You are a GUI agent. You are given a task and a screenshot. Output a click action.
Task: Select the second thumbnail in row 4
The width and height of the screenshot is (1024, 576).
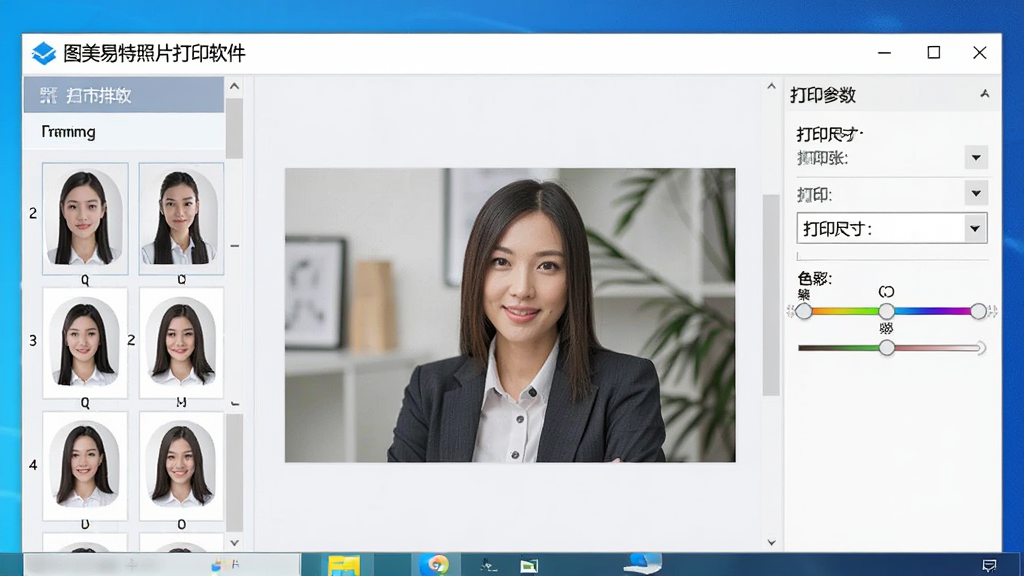(x=181, y=466)
